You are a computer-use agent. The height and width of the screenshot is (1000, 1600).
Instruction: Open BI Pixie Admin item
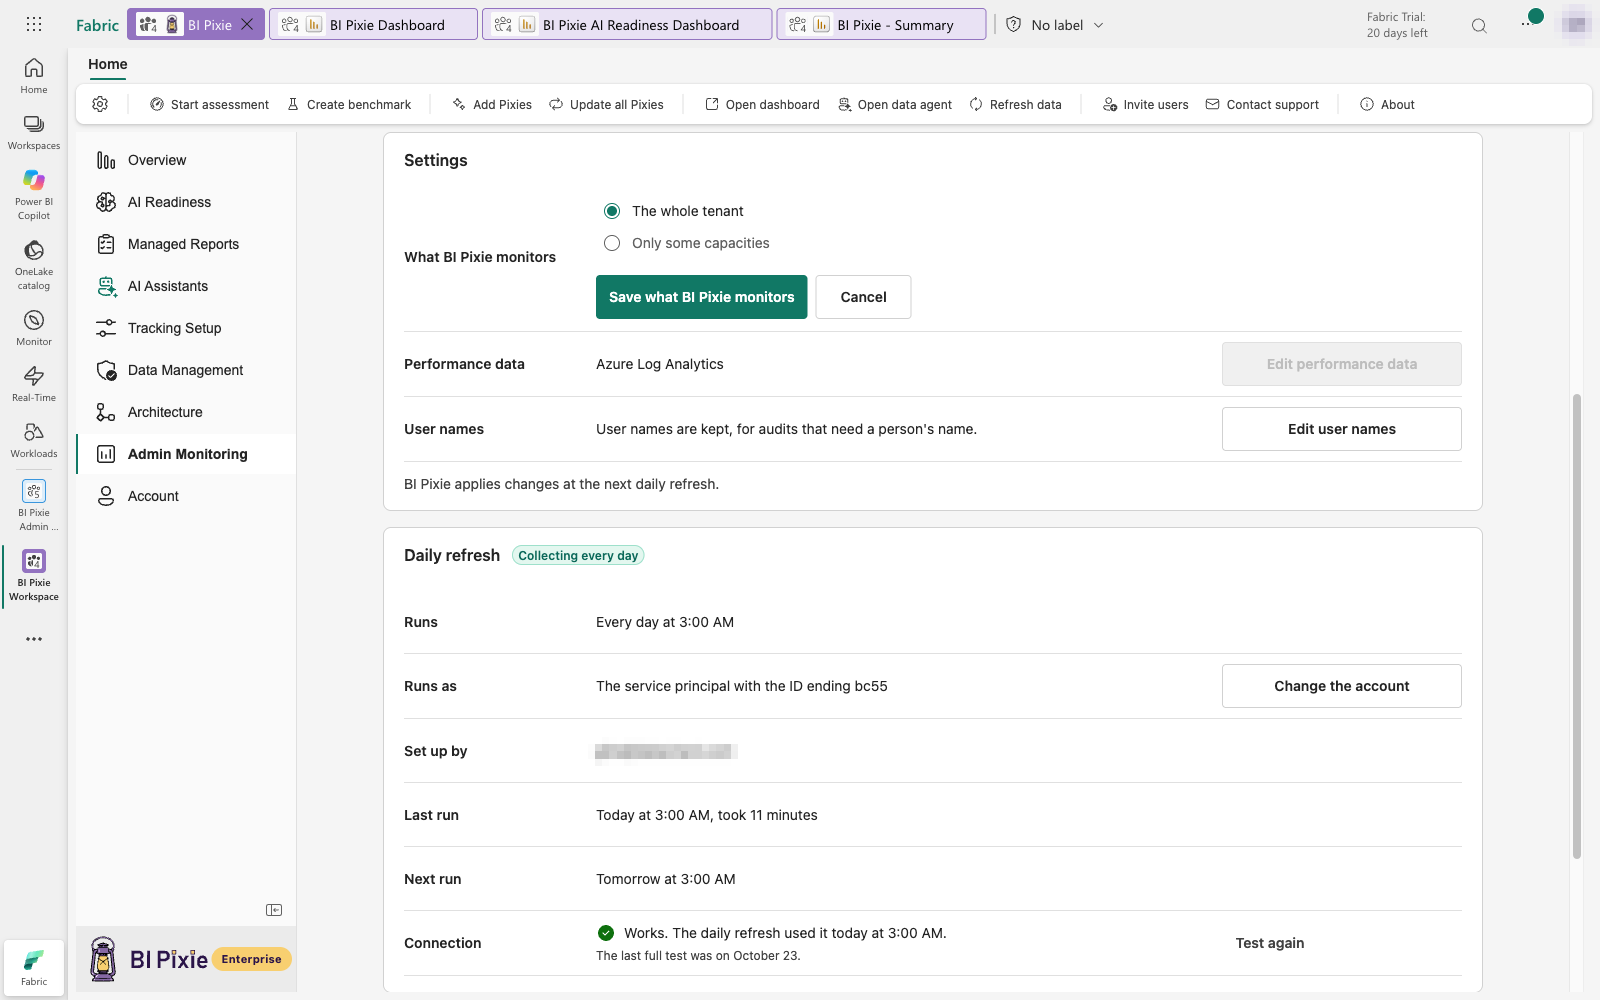pos(34,505)
